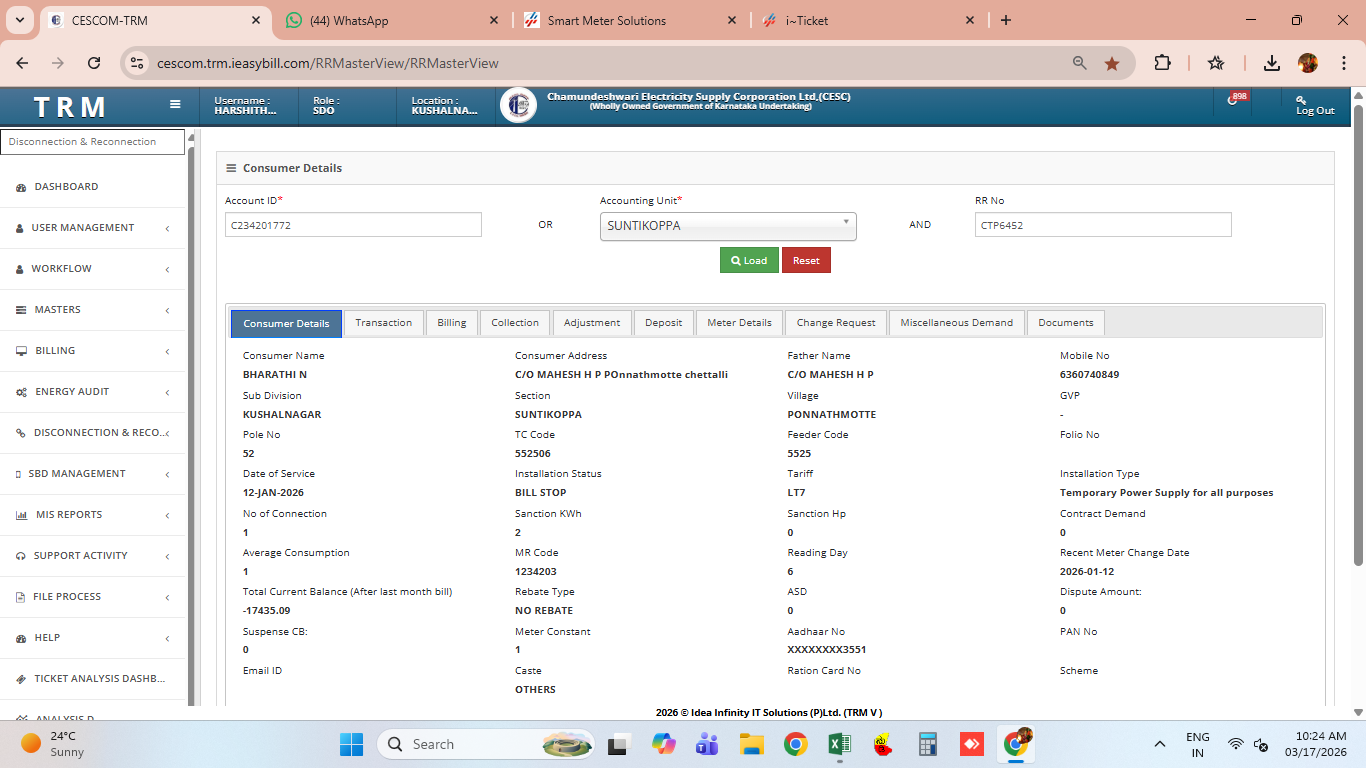Click the browser address bar URL
Screen dimensions: 1366x768
(x=328, y=63)
